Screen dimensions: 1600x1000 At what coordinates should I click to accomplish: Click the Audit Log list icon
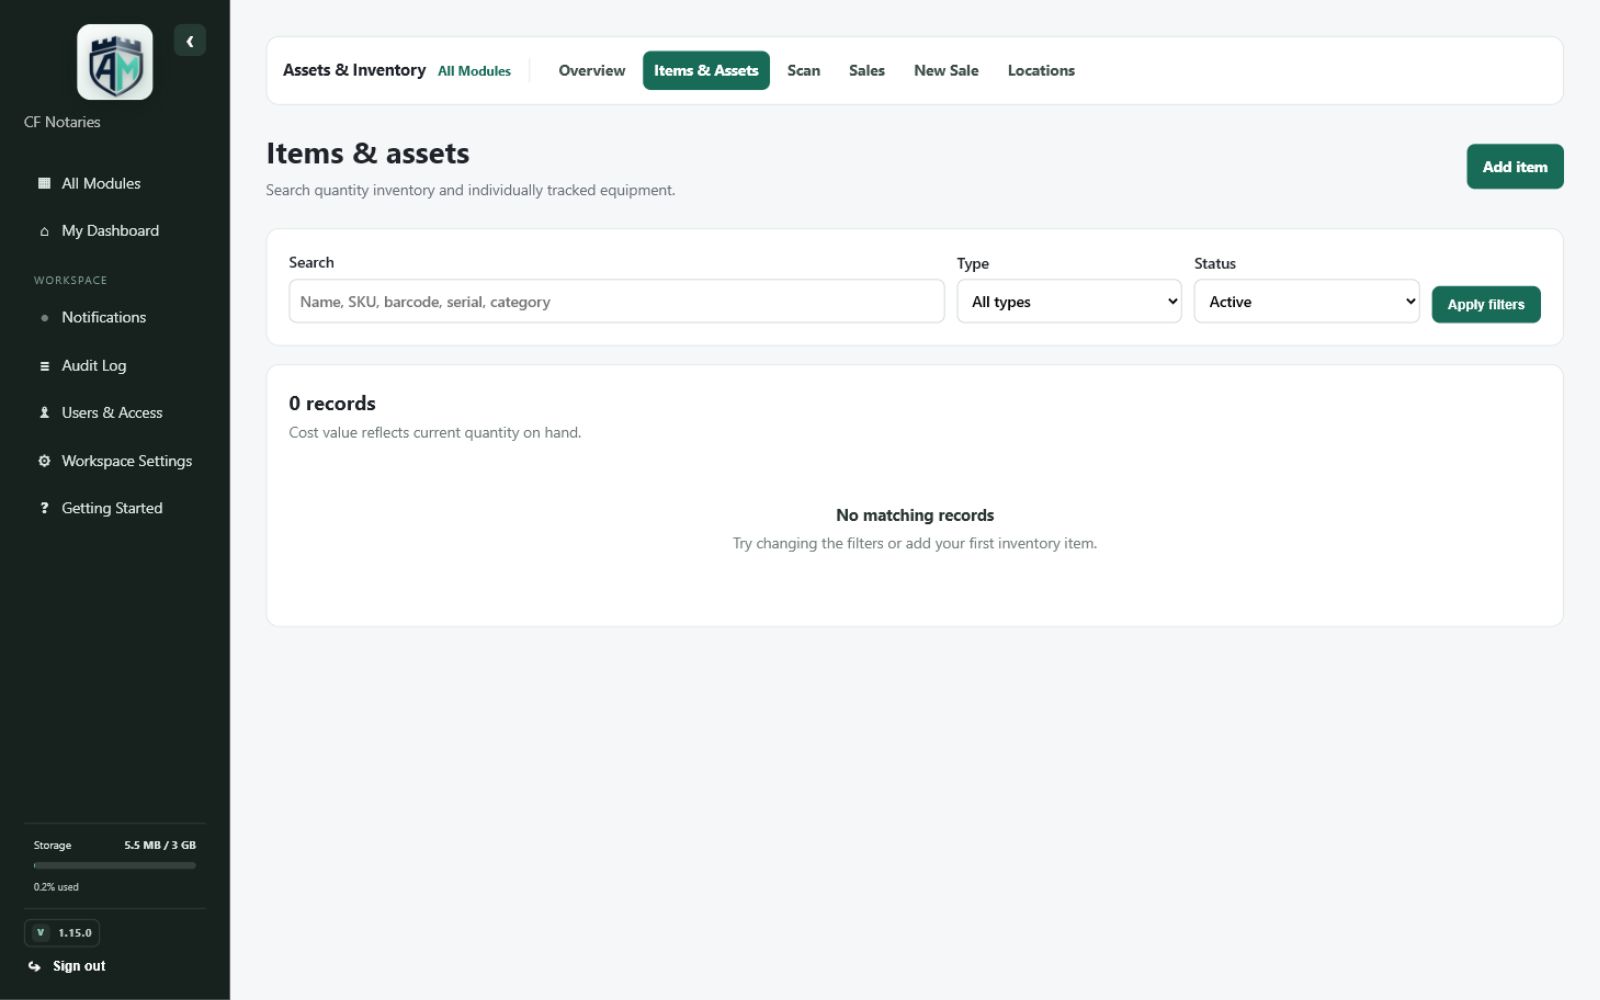pos(44,366)
